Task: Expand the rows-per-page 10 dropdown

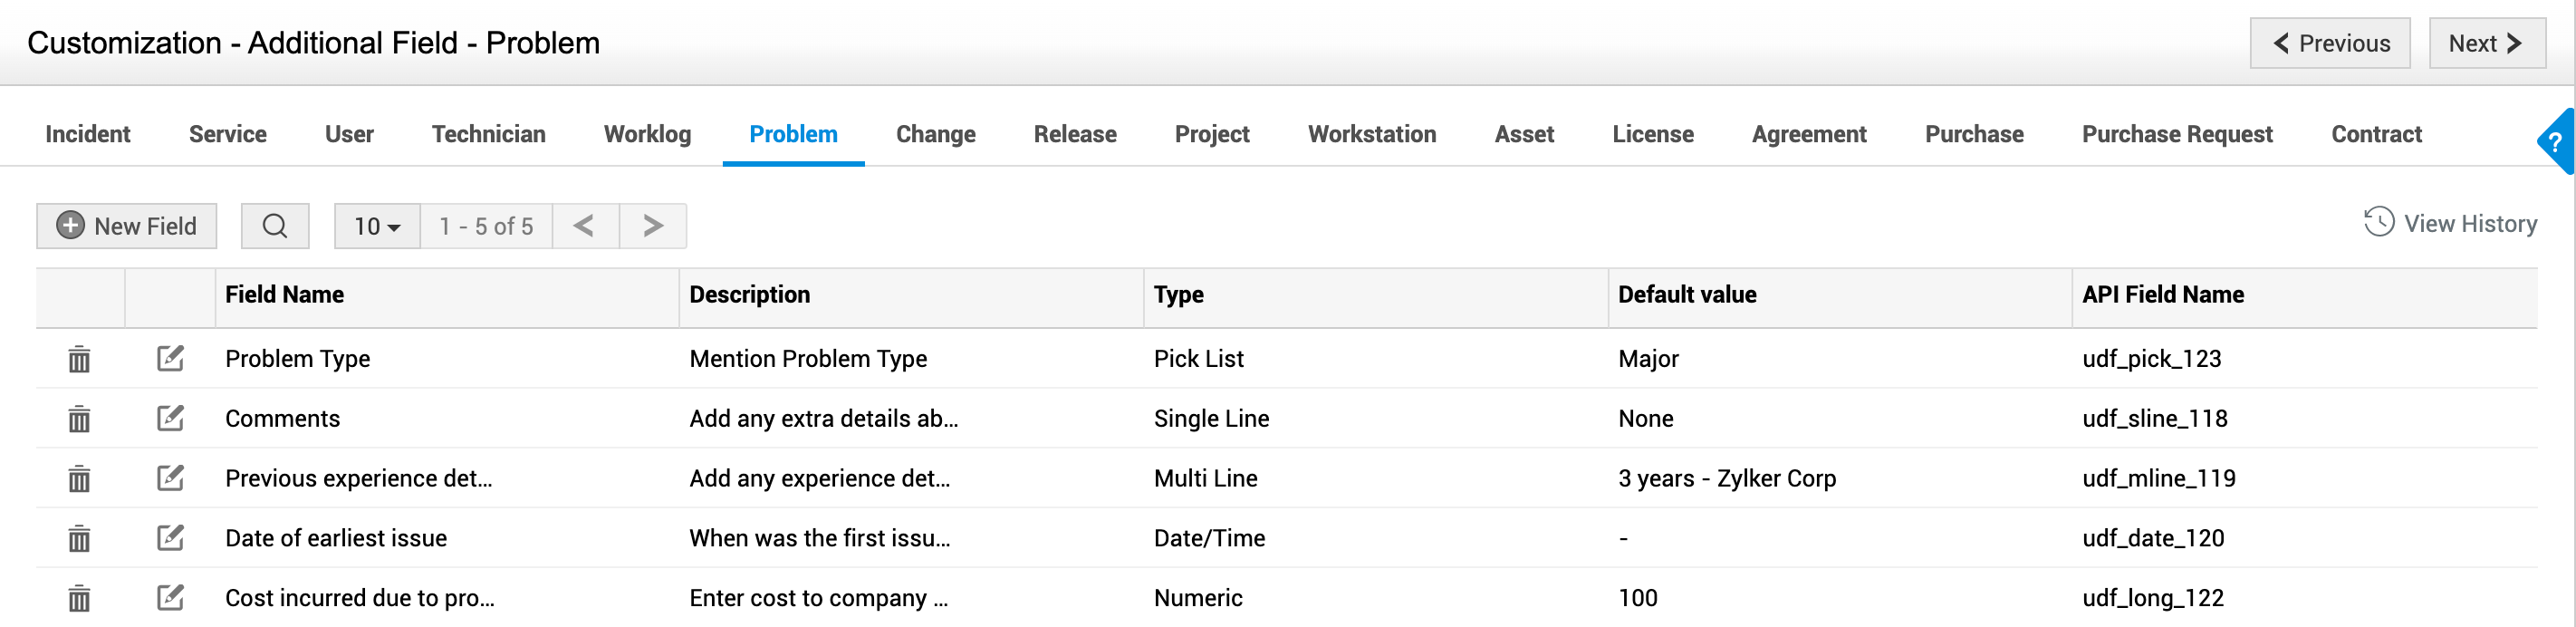Action: pyautogui.click(x=377, y=226)
